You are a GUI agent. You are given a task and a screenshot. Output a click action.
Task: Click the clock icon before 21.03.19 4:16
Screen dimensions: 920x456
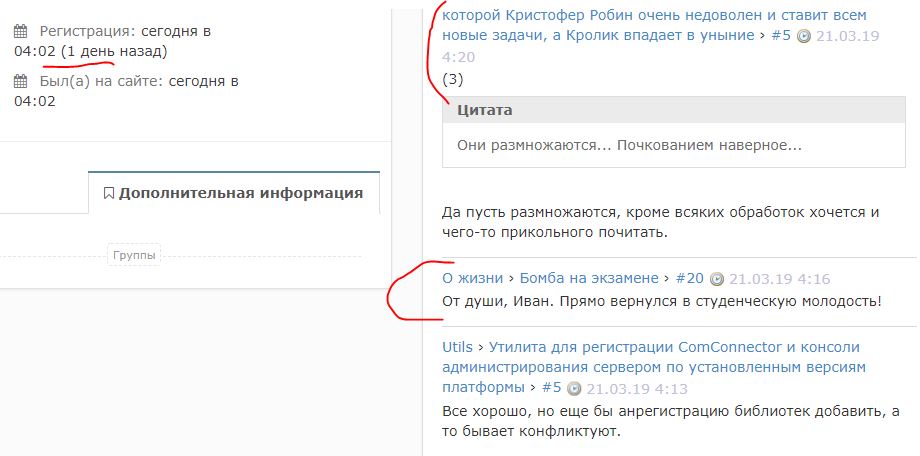tap(716, 279)
